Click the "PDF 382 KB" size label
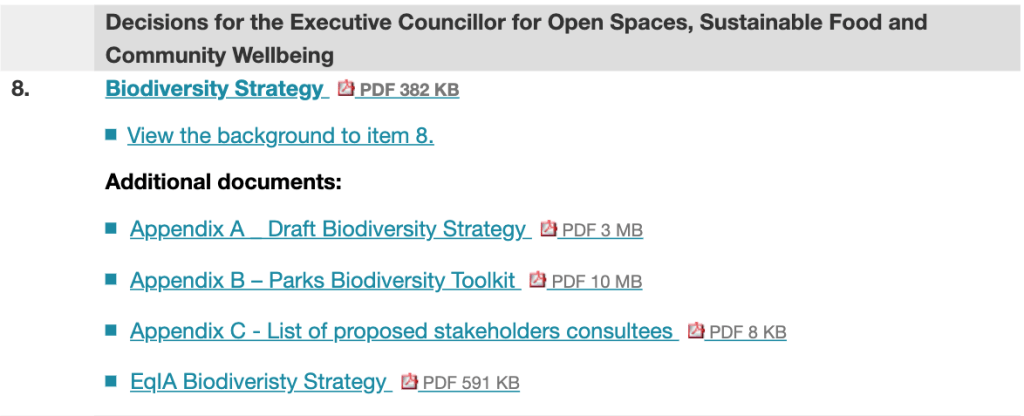The width and height of the screenshot is (1024, 416). coord(409,89)
